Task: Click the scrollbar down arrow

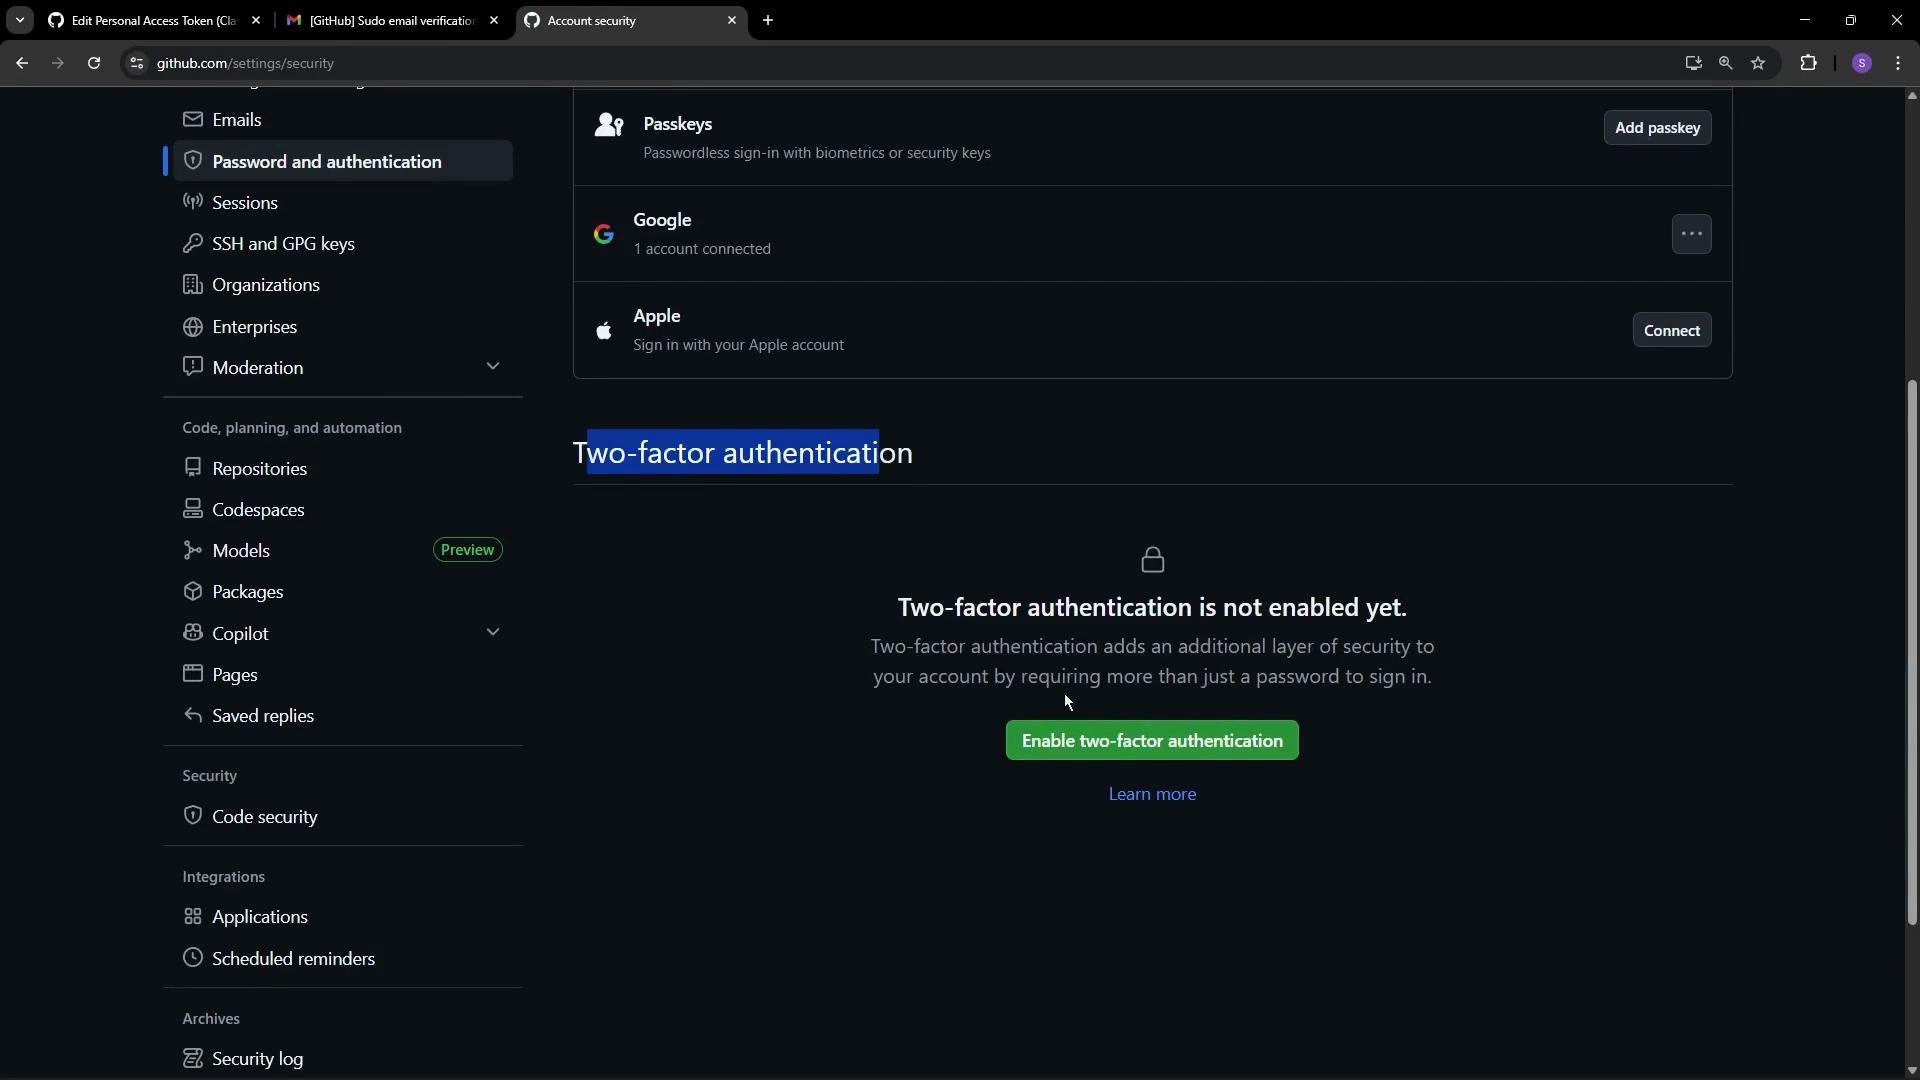Action: (1912, 1070)
